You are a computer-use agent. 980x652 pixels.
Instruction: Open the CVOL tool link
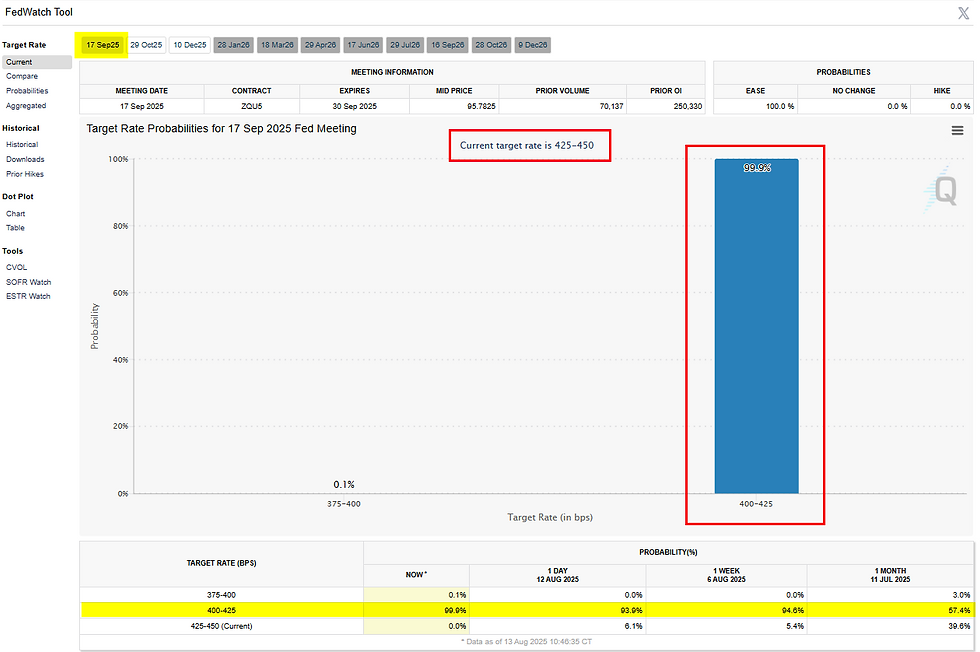pyautogui.click(x=16, y=268)
